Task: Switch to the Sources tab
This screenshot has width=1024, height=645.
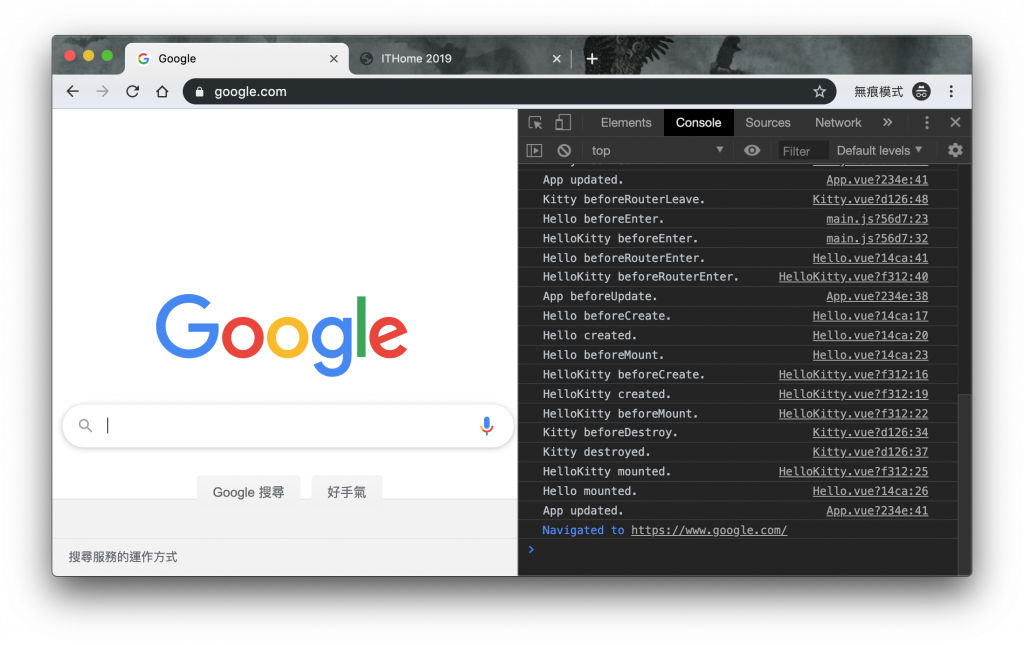Action: pyautogui.click(x=767, y=123)
